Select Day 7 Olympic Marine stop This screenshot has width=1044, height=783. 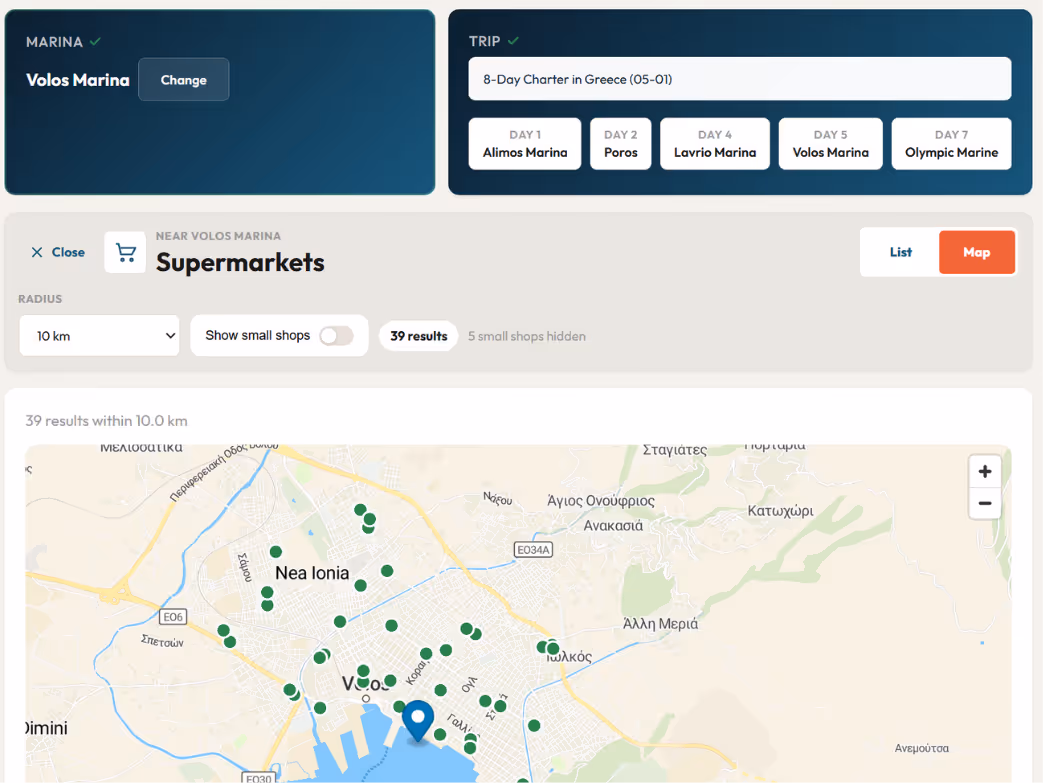[951, 144]
